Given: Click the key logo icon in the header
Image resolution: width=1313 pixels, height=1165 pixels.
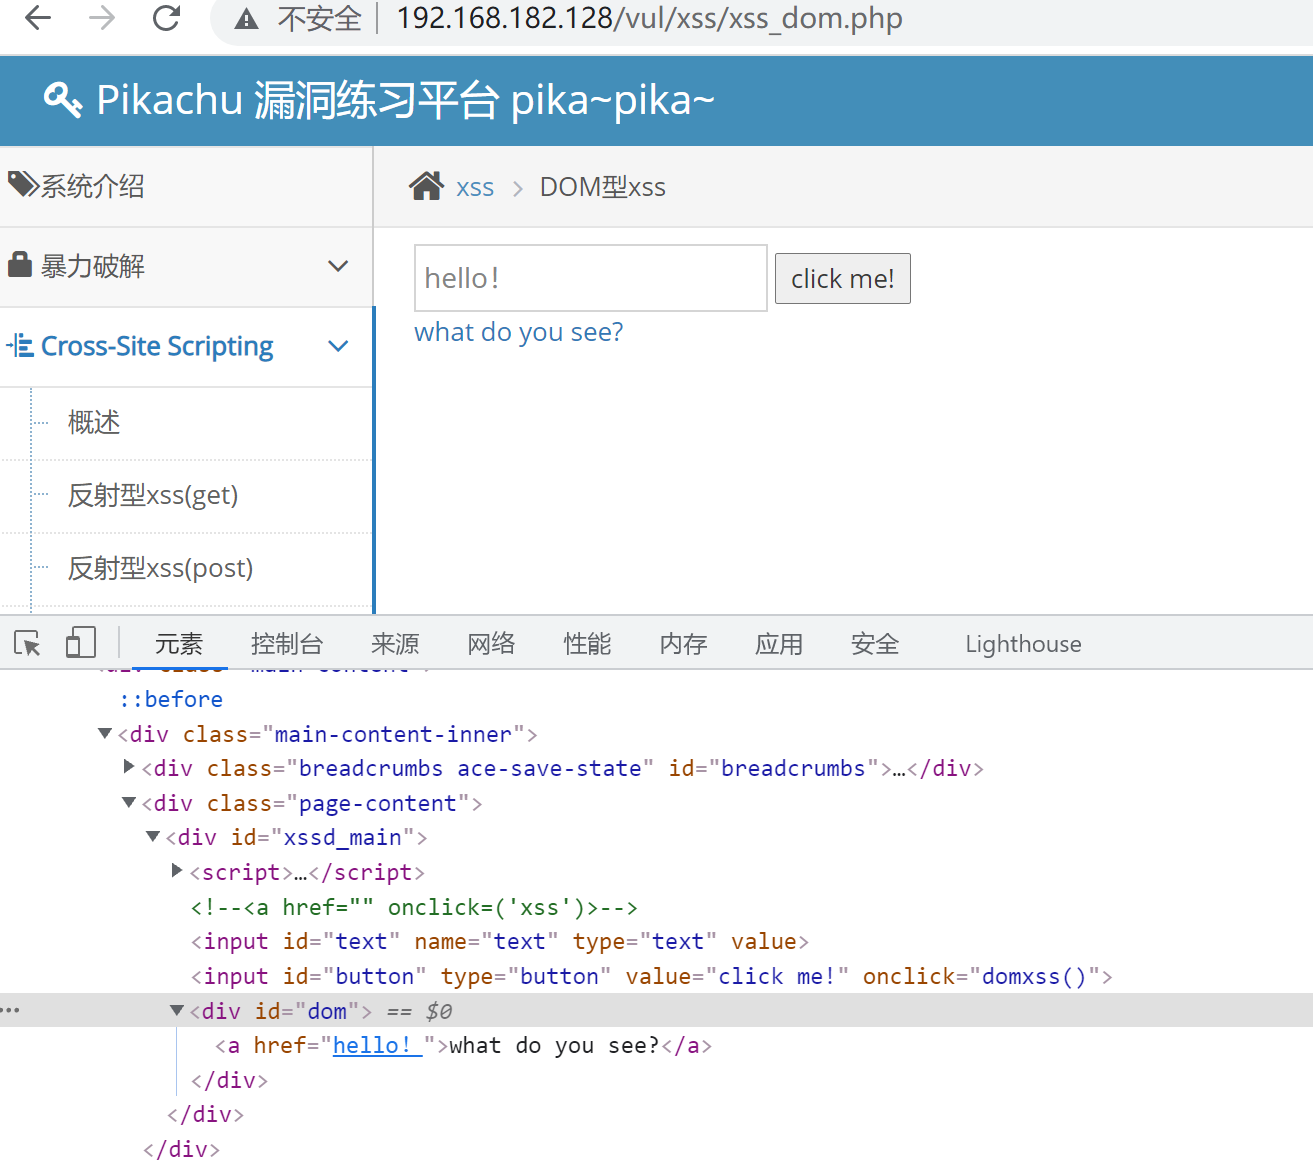Looking at the screenshot, I should click(63, 99).
